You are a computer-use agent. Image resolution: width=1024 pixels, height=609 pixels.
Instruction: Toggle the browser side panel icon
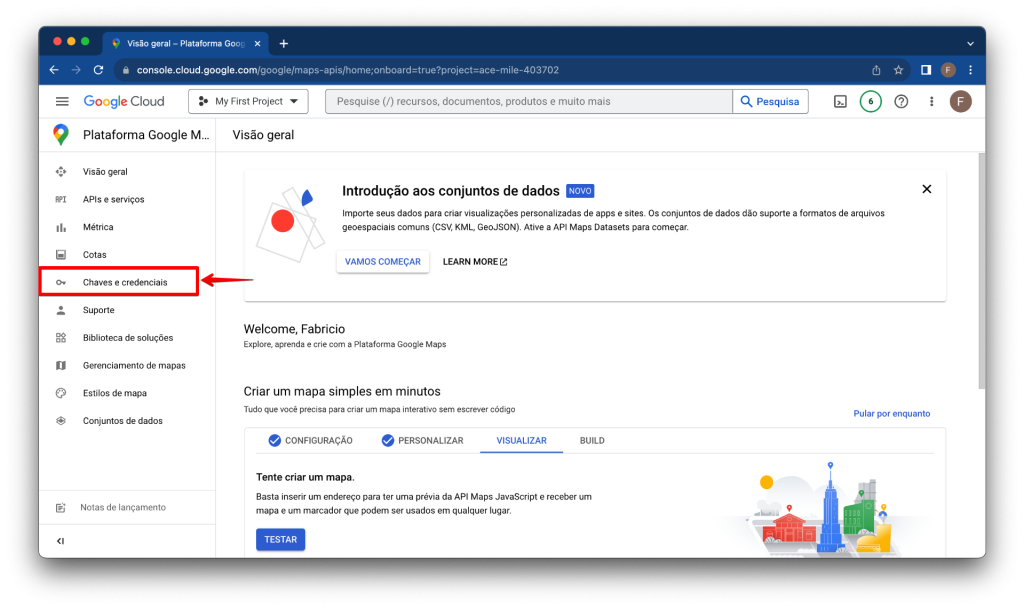(926, 70)
